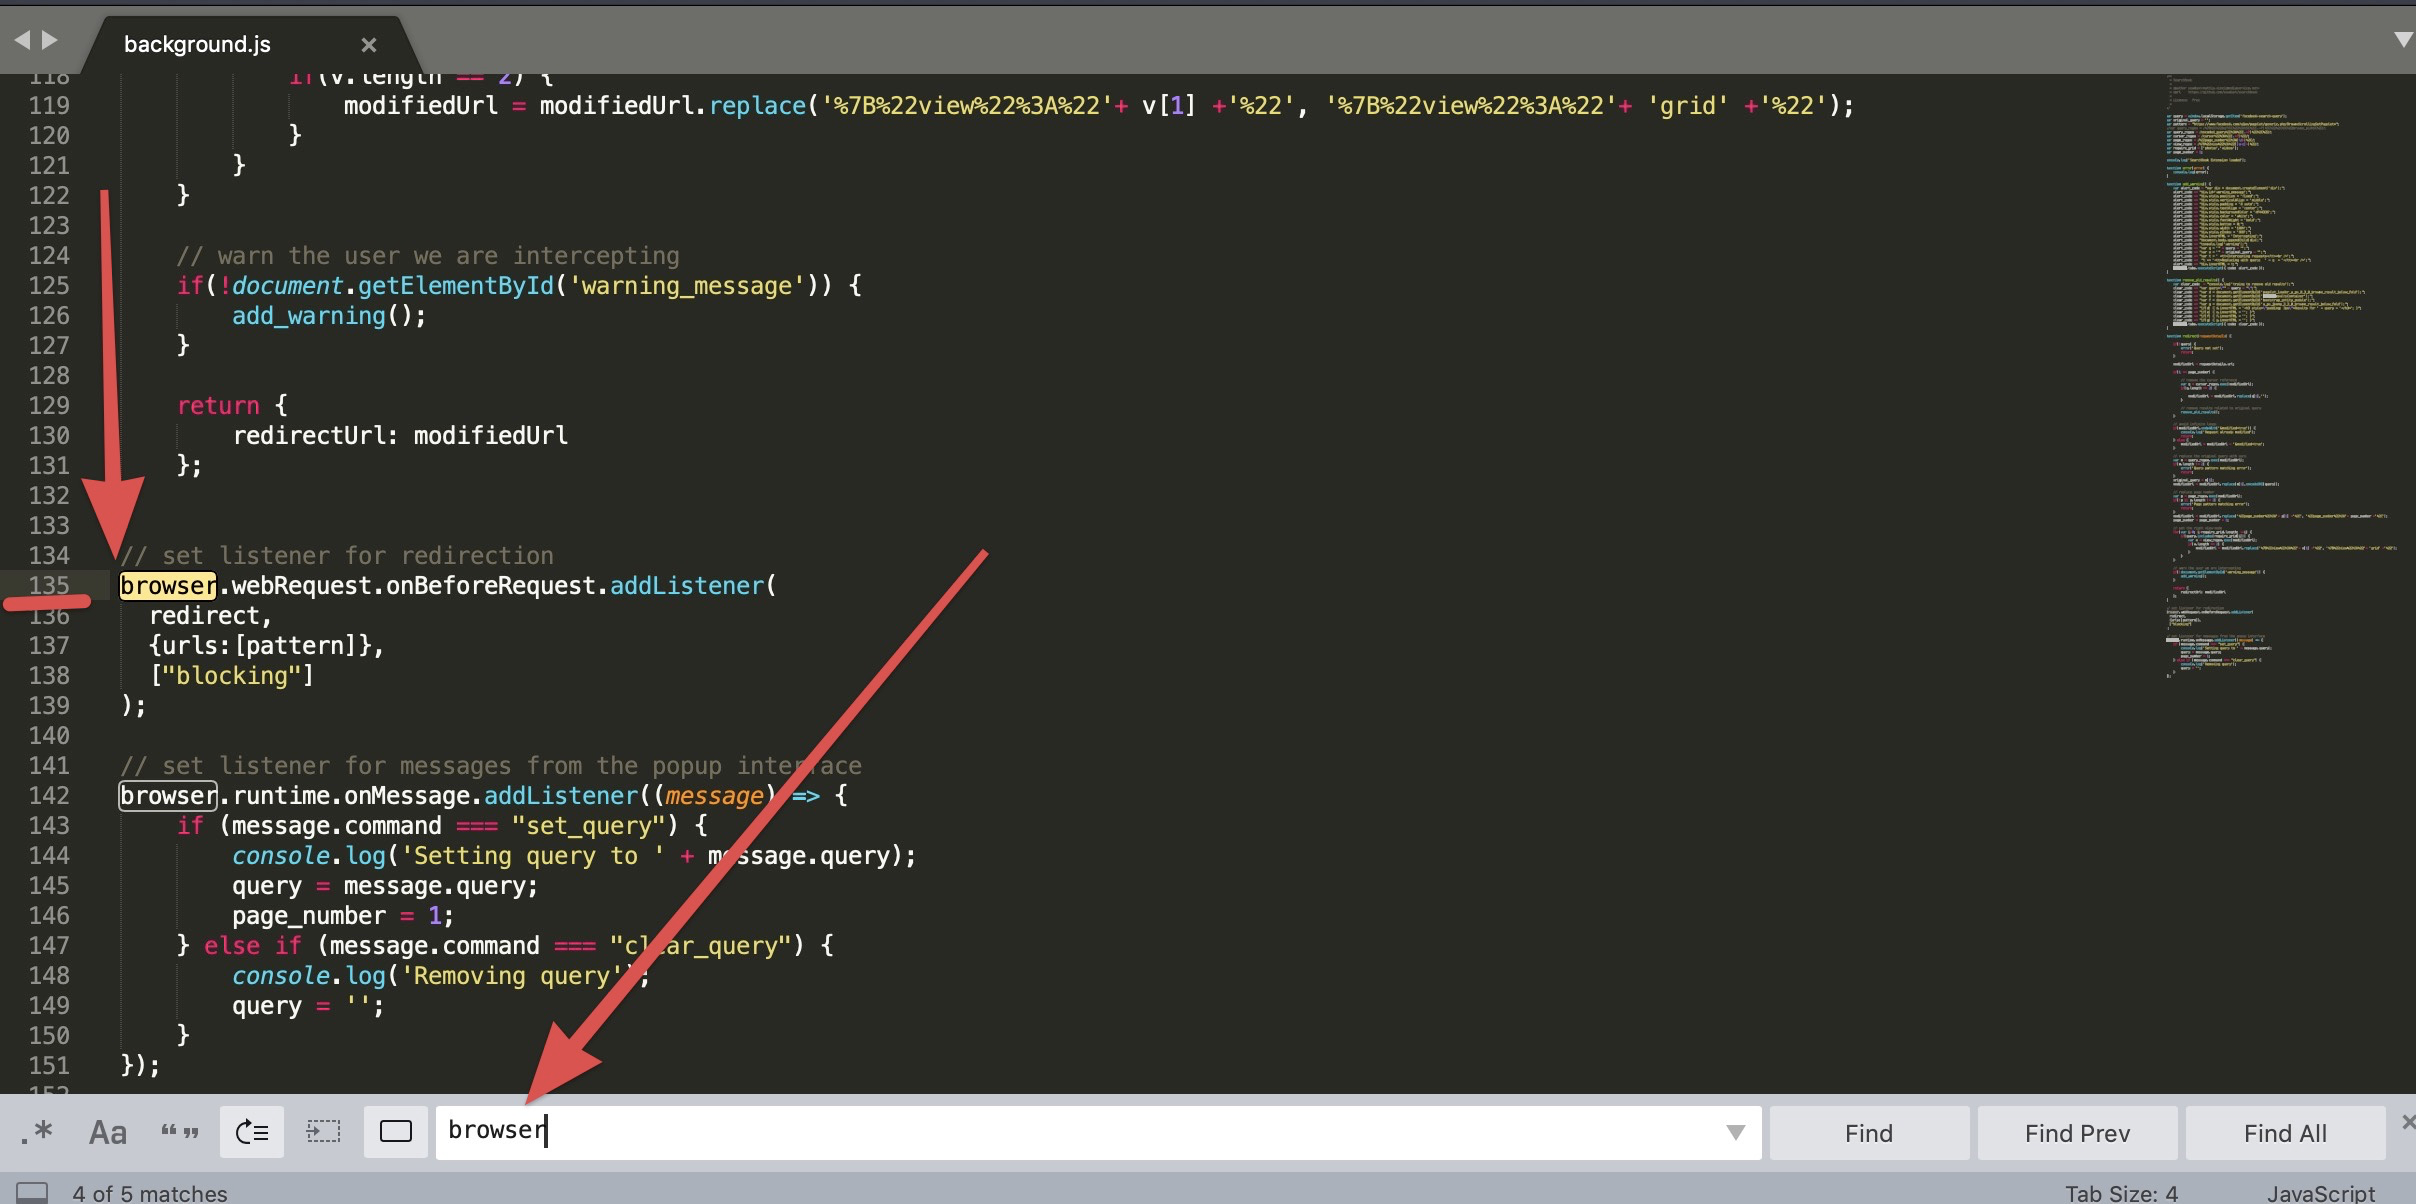
Task: Click the Find button
Action: pos(1868,1133)
